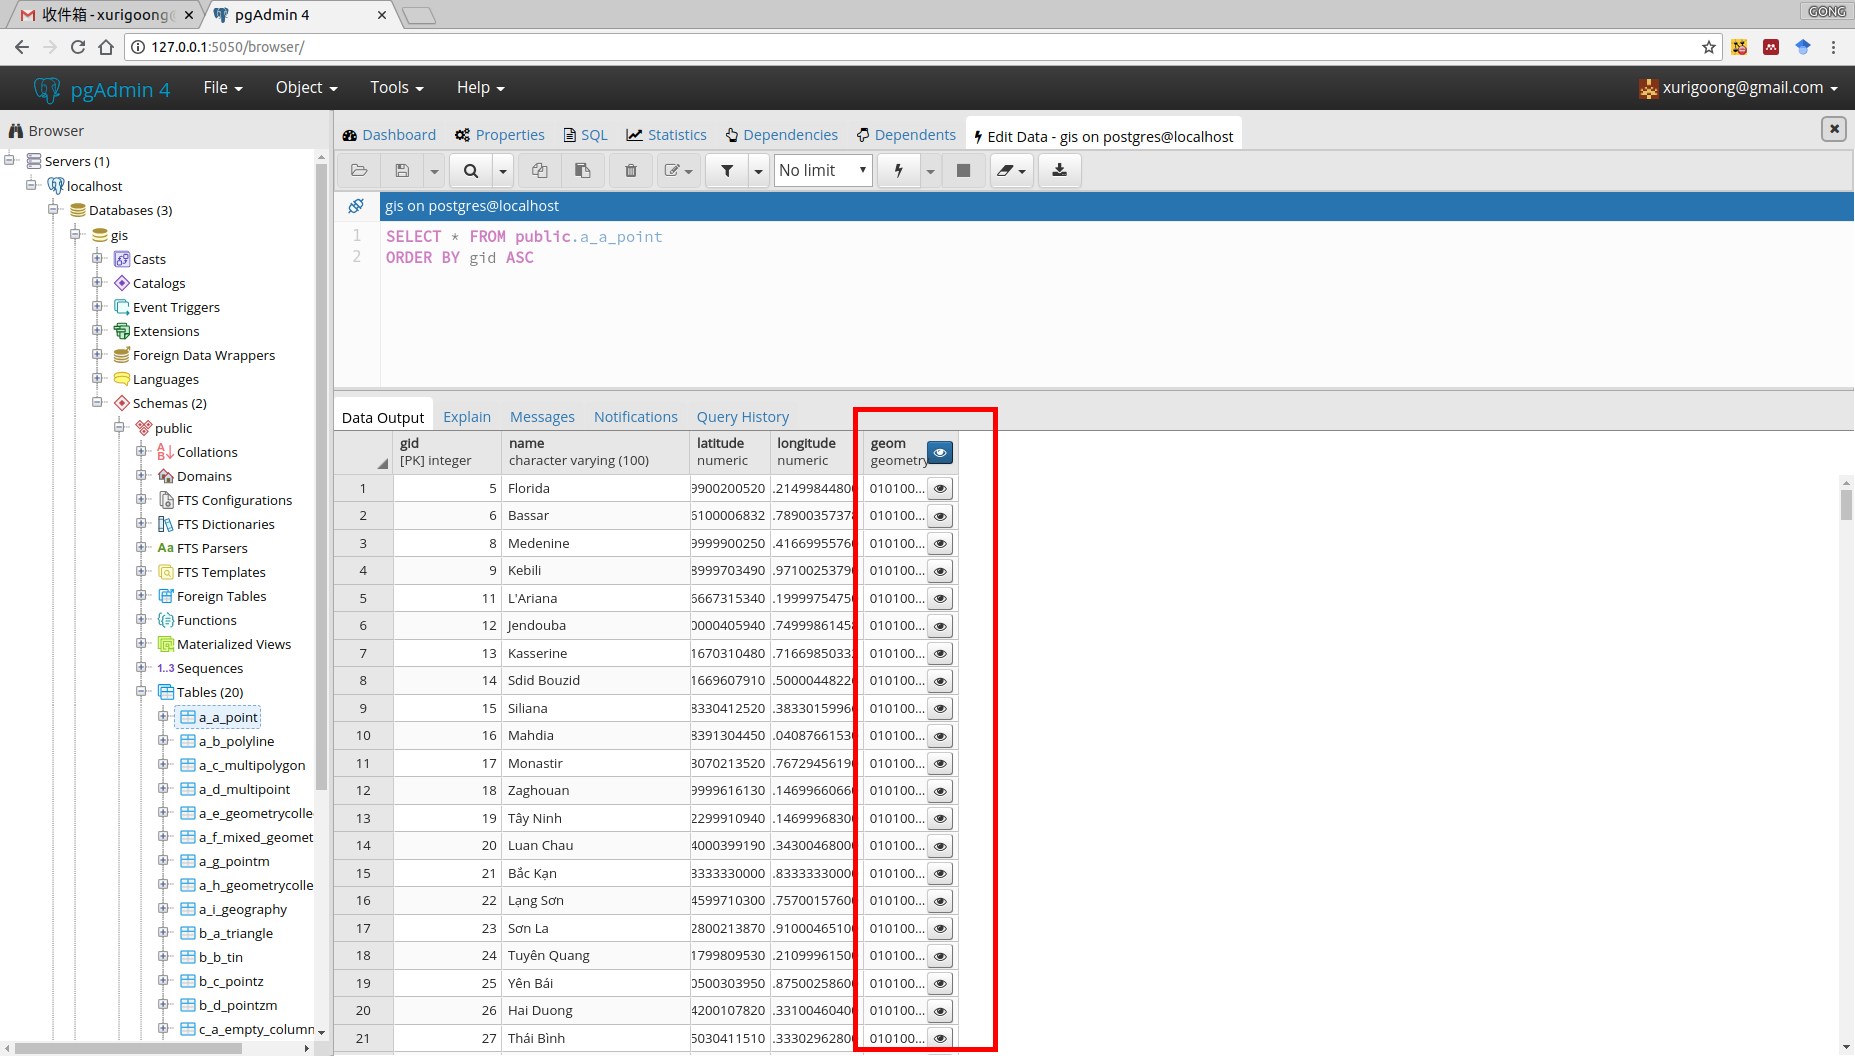This screenshot has width=1855, height=1056.
Task: Click the Execute lightning bolt button
Action: [x=898, y=171]
